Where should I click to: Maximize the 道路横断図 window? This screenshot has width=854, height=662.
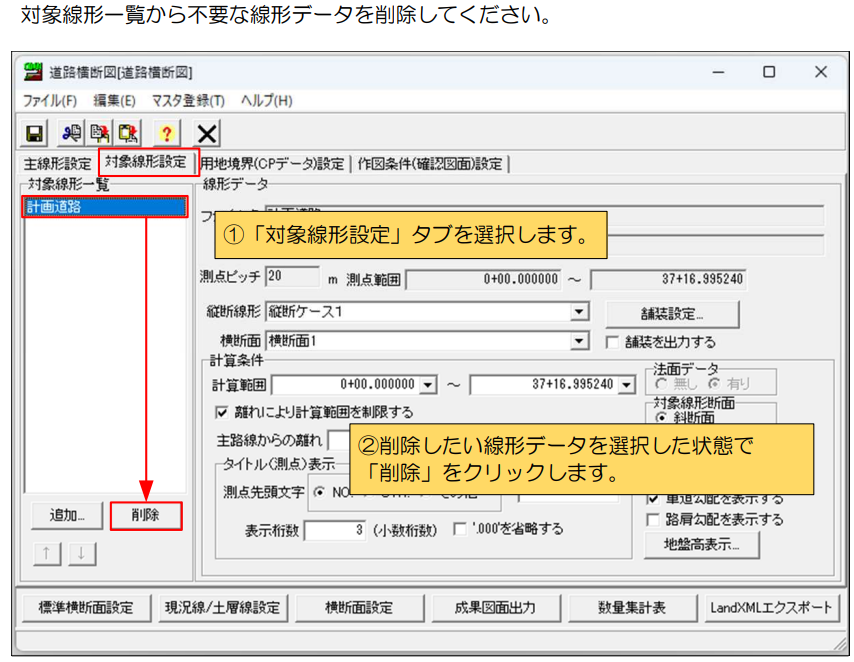pyautogui.click(x=768, y=72)
